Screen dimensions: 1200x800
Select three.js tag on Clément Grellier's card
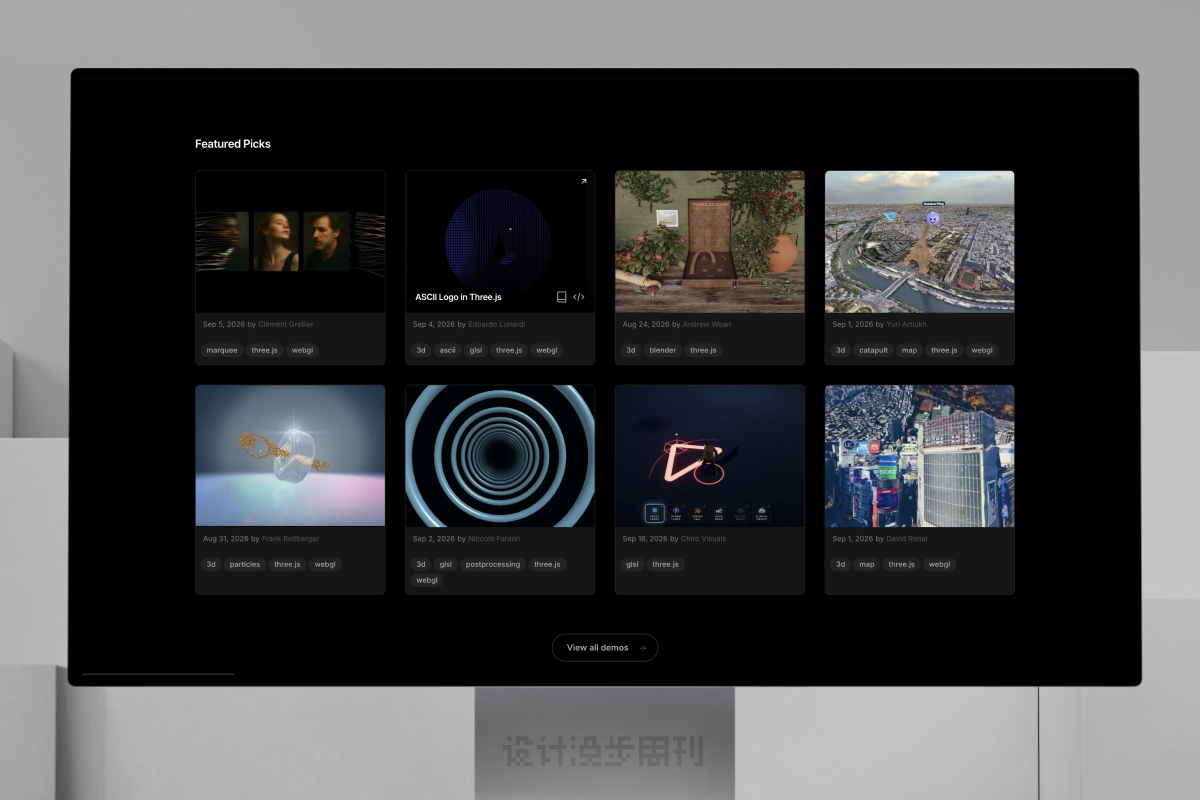point(265,350)
